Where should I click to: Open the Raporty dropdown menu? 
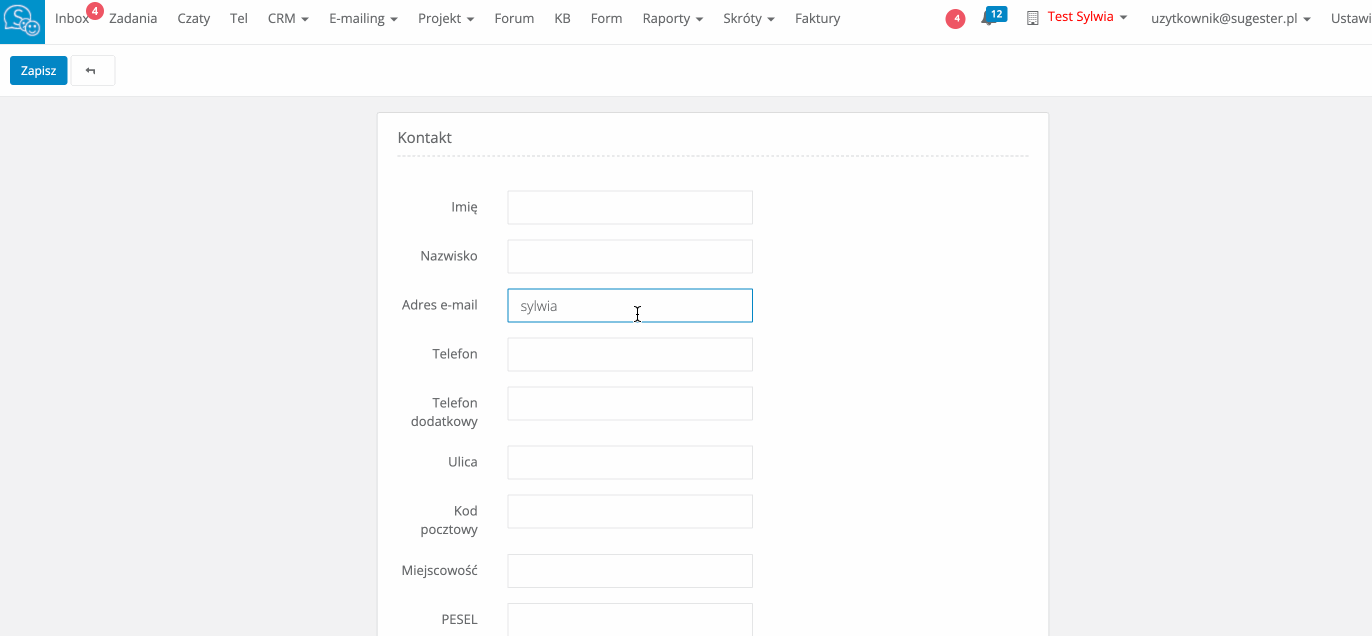(x=672, y=19)
